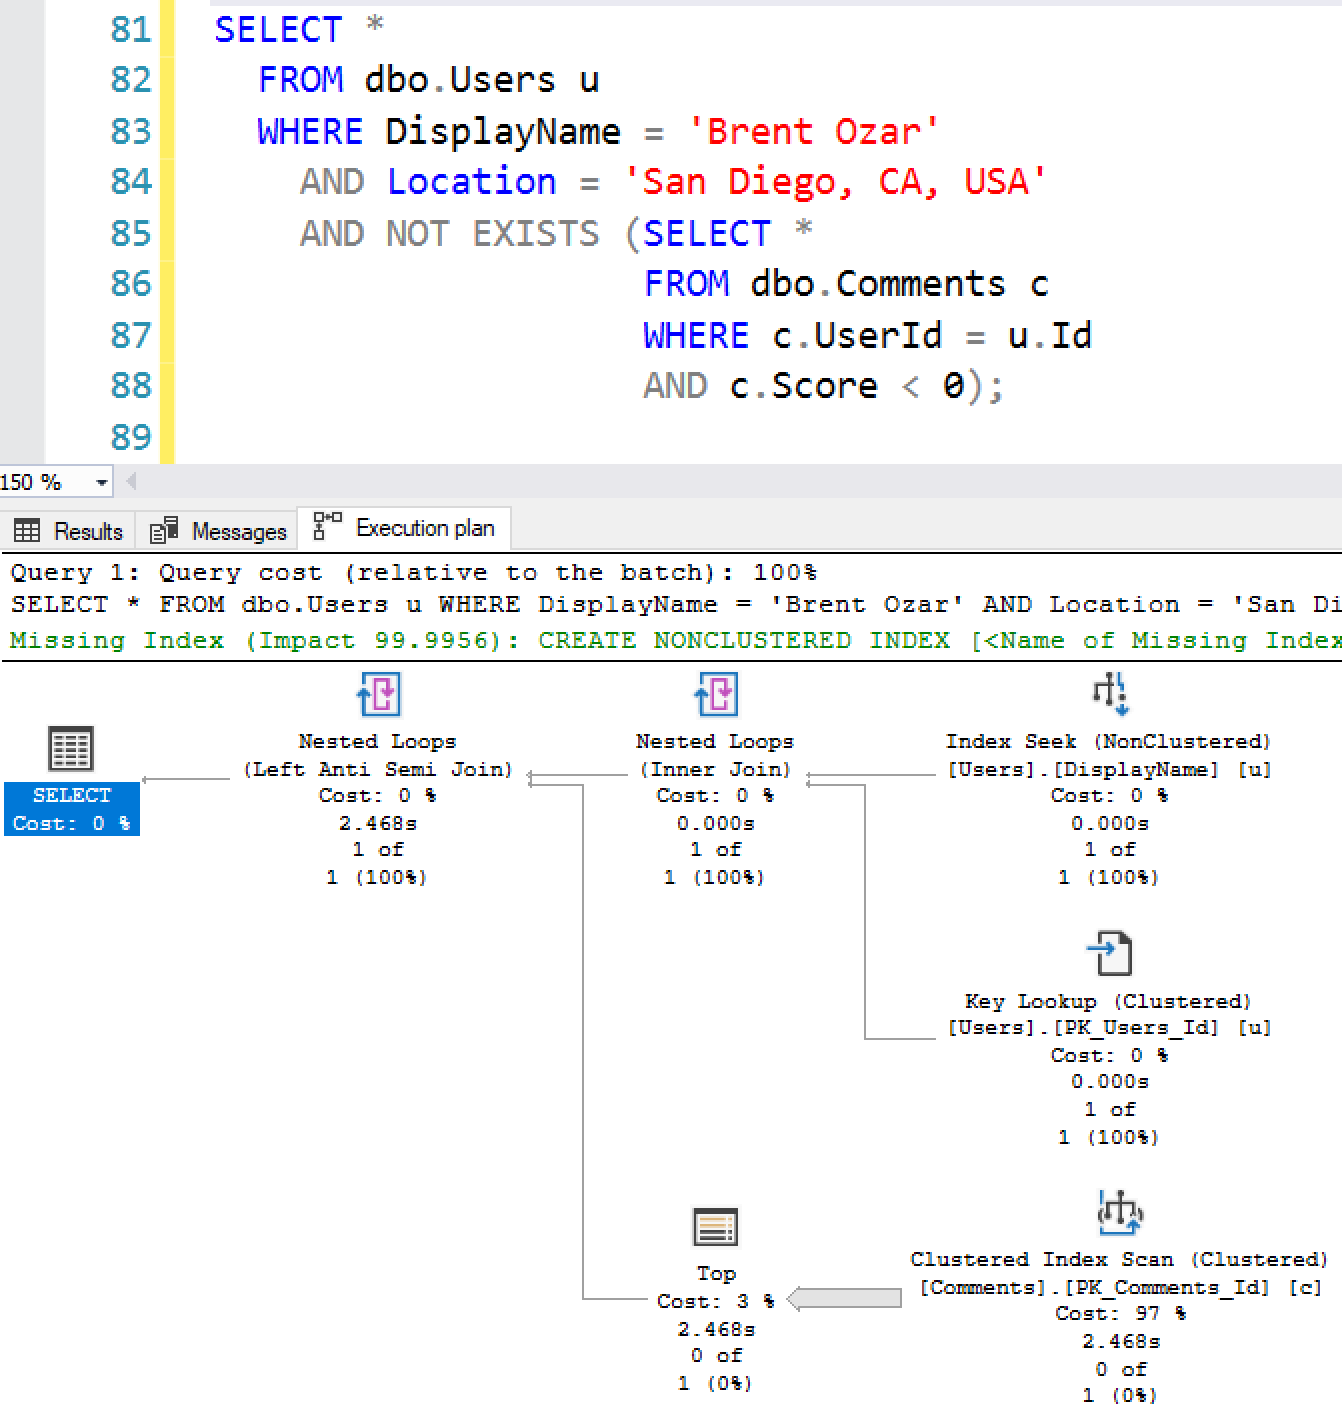This screenshot has height=1428, width=1342.
Task: Click the SELECT * query text on line 81
Action: [277, 29]
